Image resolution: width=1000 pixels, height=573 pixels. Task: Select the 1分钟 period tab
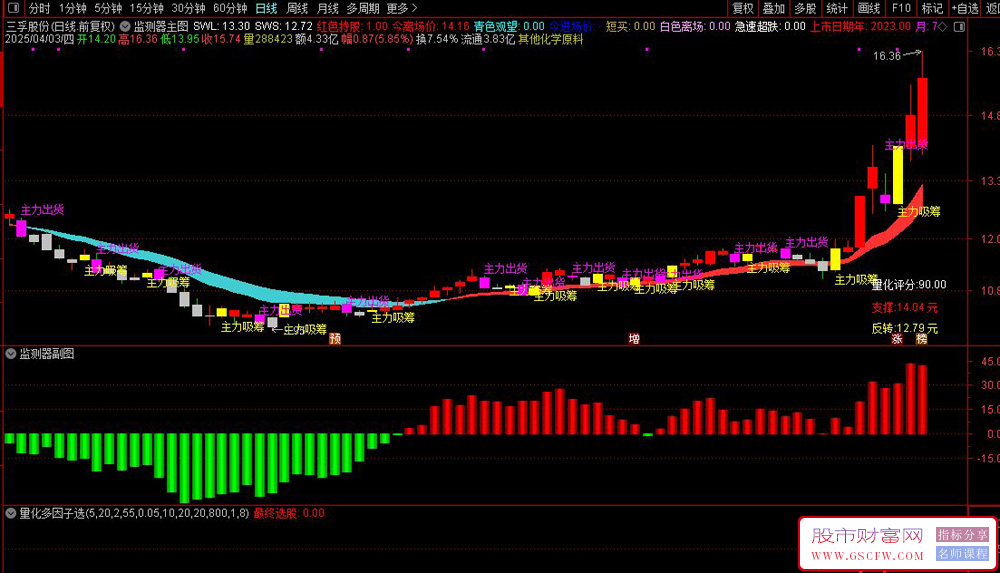click(72, 8)
